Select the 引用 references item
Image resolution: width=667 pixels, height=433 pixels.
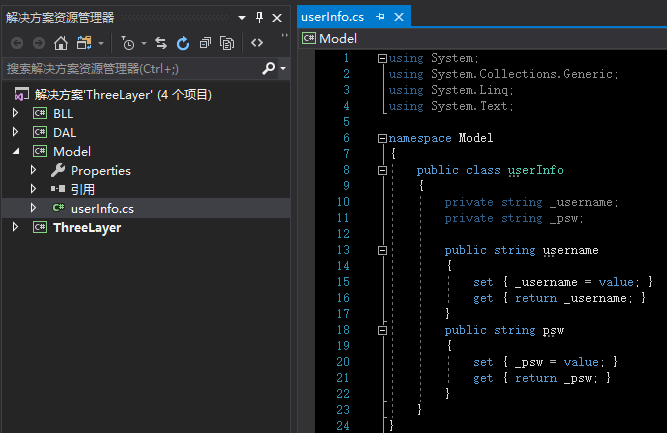pos(83,189)
